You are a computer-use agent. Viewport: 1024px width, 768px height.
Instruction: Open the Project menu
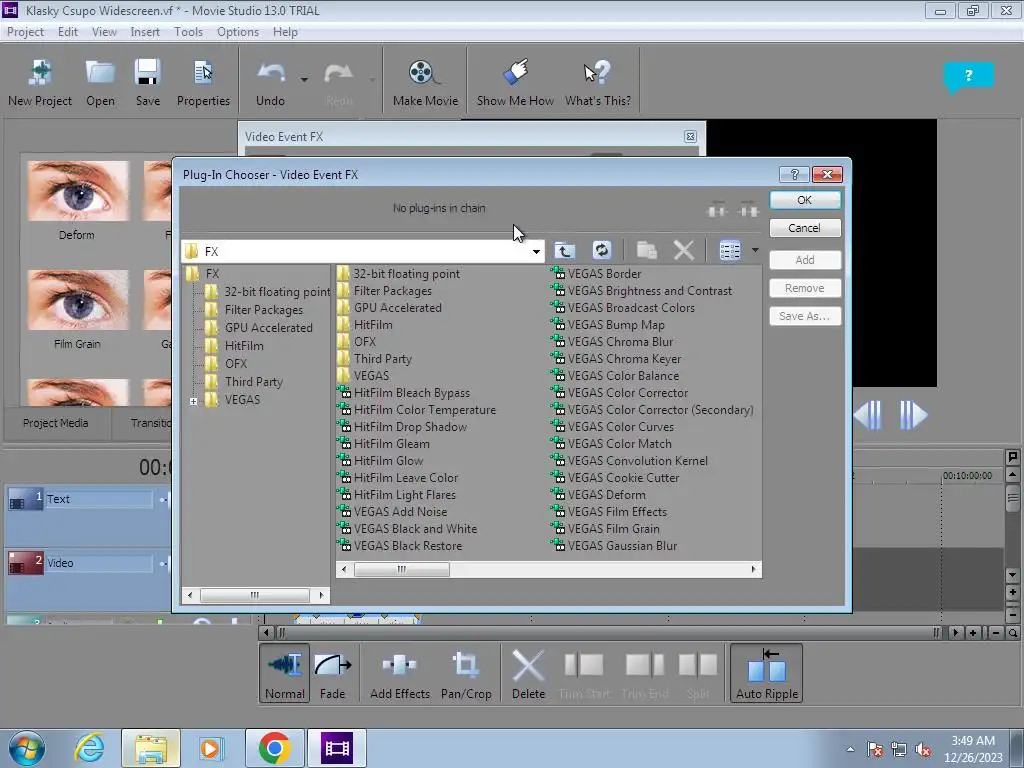pyautogui.click(x=25, y=32)
